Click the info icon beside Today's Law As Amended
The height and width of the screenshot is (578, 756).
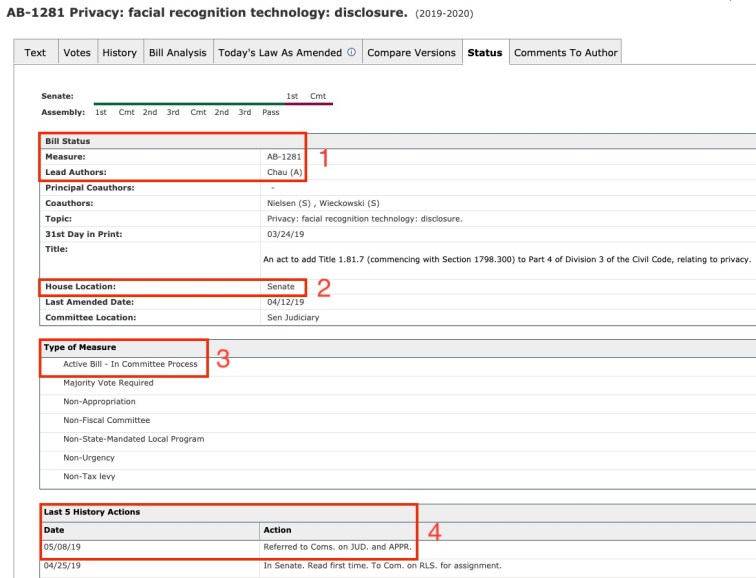pos(351,53)
